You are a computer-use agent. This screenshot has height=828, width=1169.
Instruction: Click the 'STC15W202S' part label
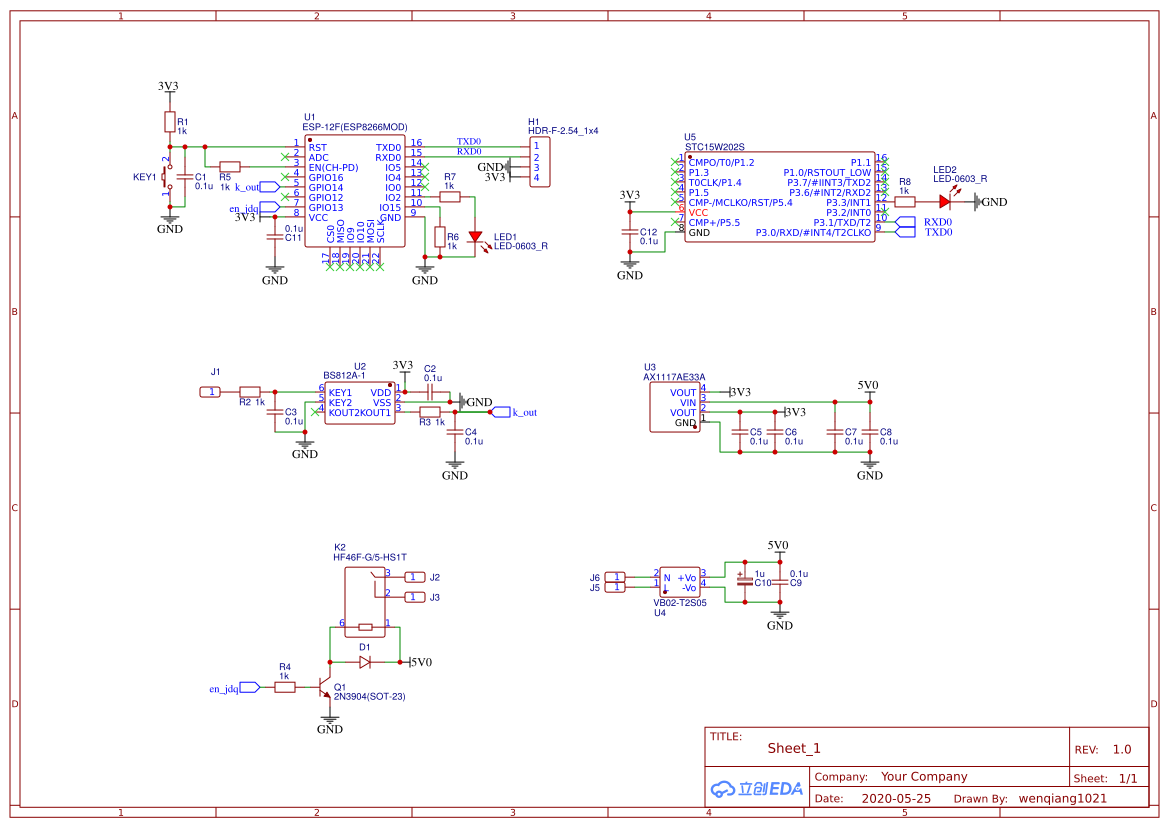point(715,147)
